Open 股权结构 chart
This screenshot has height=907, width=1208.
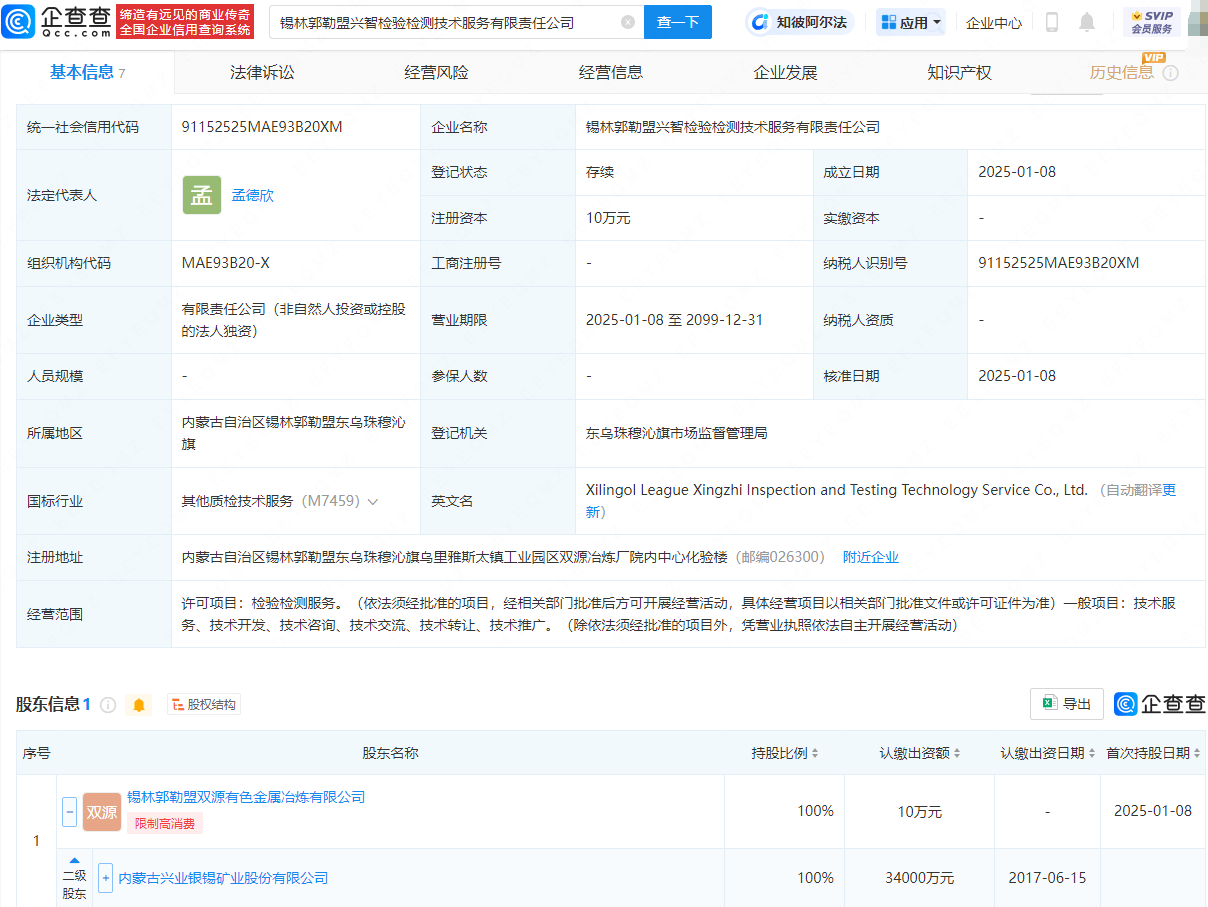[204, 705]
